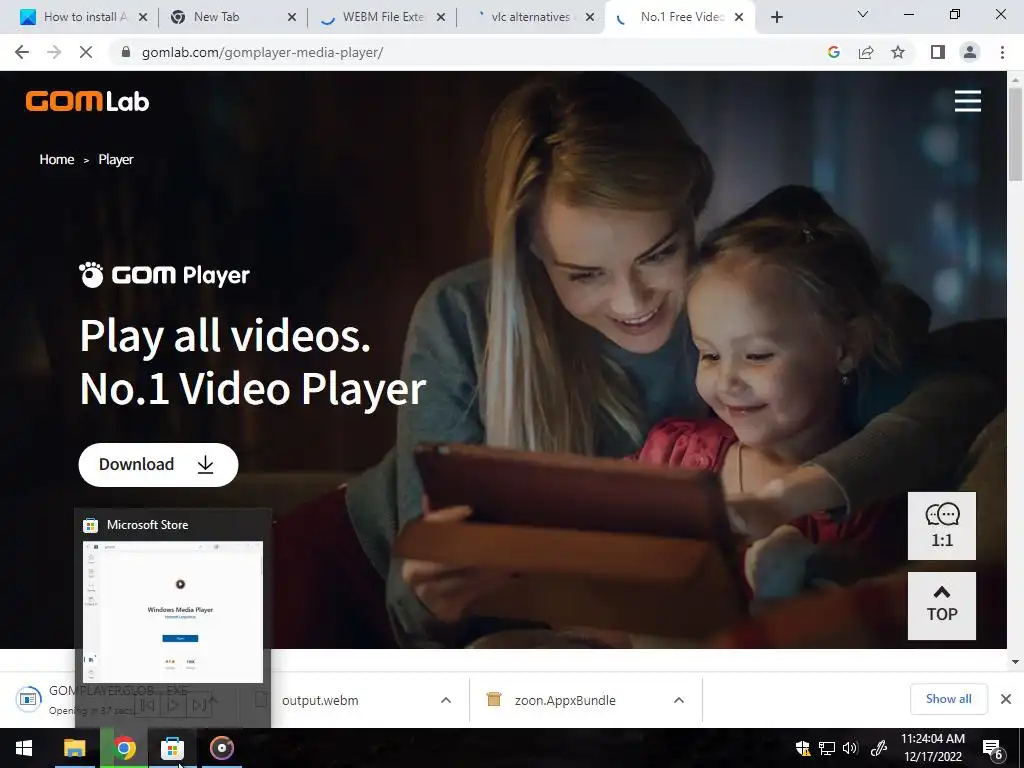The height and width of the screenshot is (768, 1024).
Task: Open the media player taskbar icon
Action: click(x=222, y=748)
